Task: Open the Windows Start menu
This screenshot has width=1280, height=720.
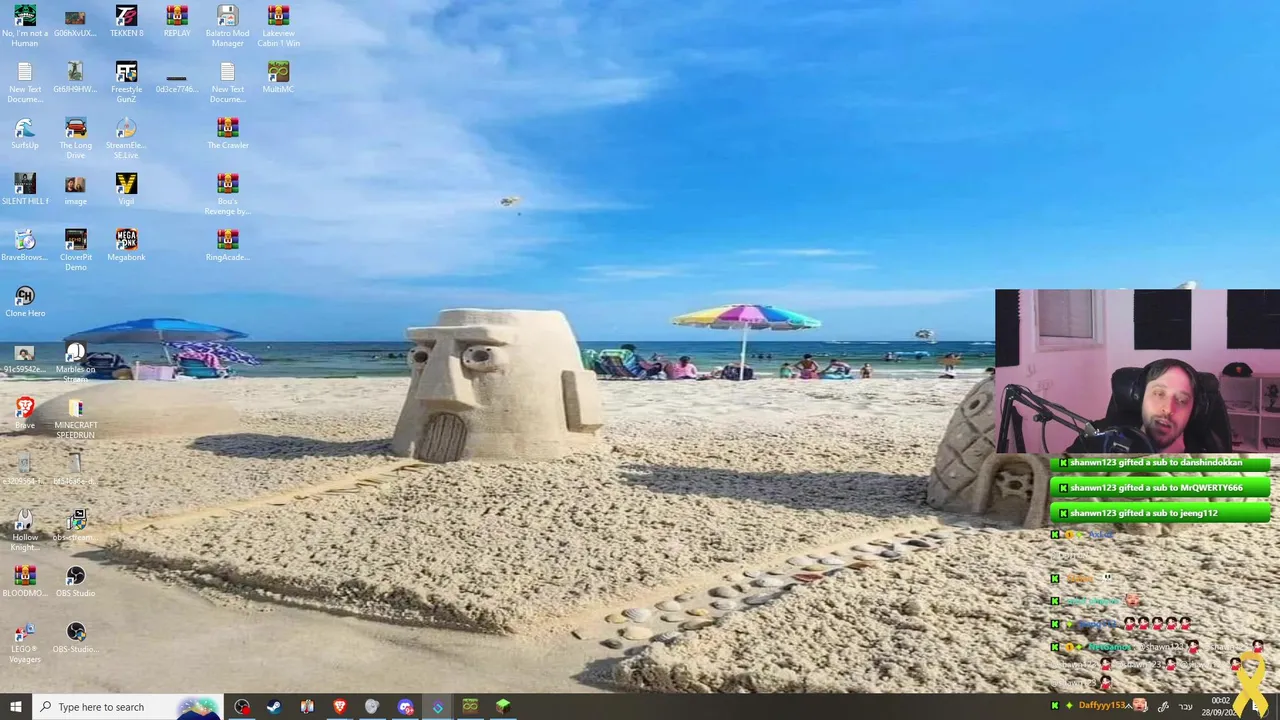Action: 15,706
